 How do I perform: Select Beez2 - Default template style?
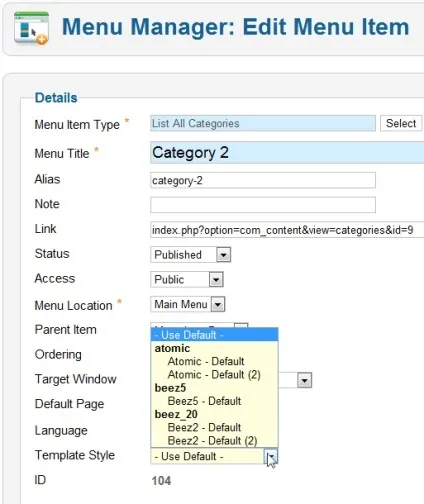pyautogui.click(x=204, y=427)
